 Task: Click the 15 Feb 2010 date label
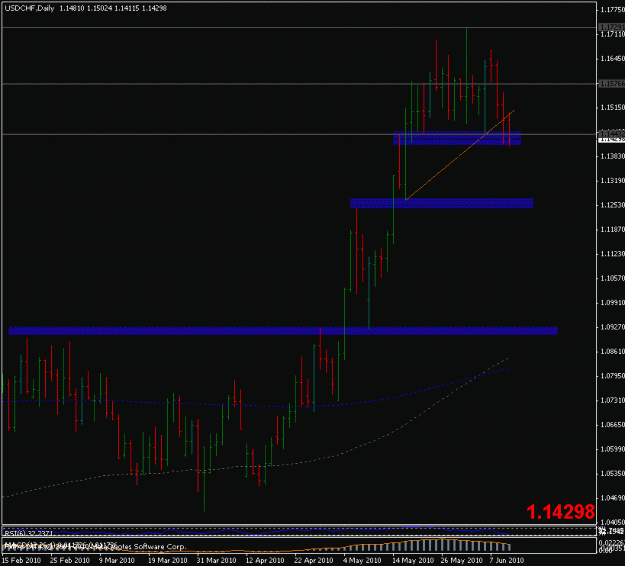click(x=22, y=560)
